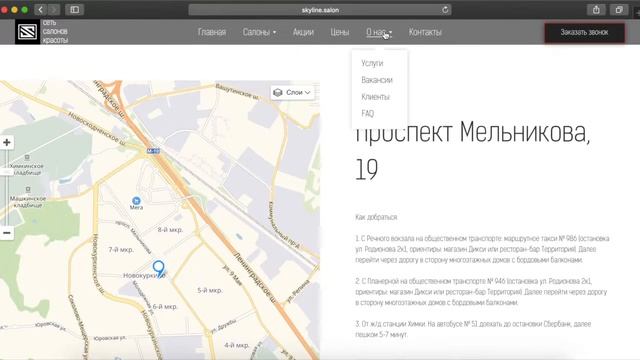Open the map Слои layers dropdown
640x360 pixels.
click(x=292, y=93)
